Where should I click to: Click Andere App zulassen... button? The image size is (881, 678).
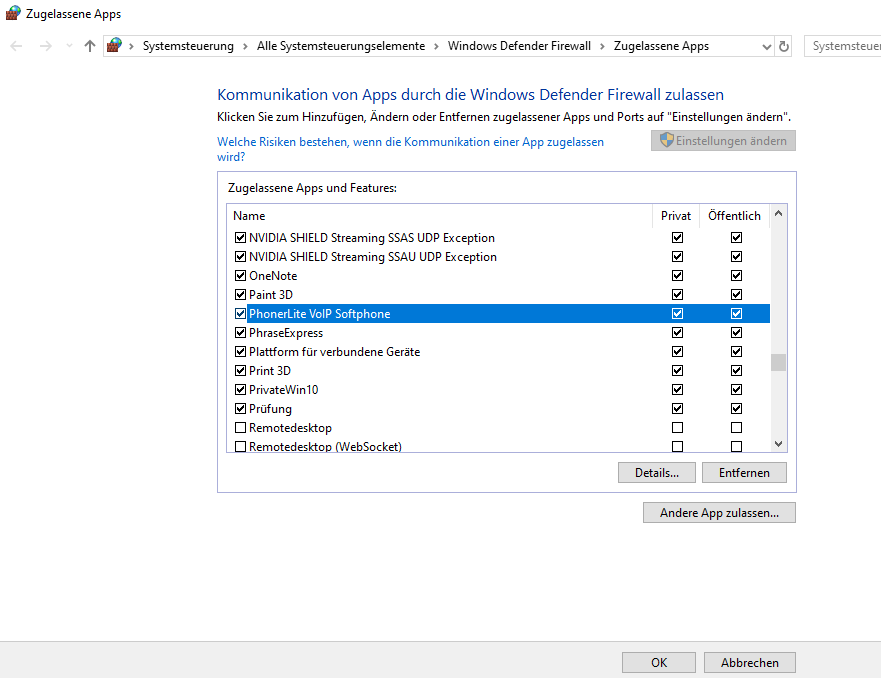719,512
